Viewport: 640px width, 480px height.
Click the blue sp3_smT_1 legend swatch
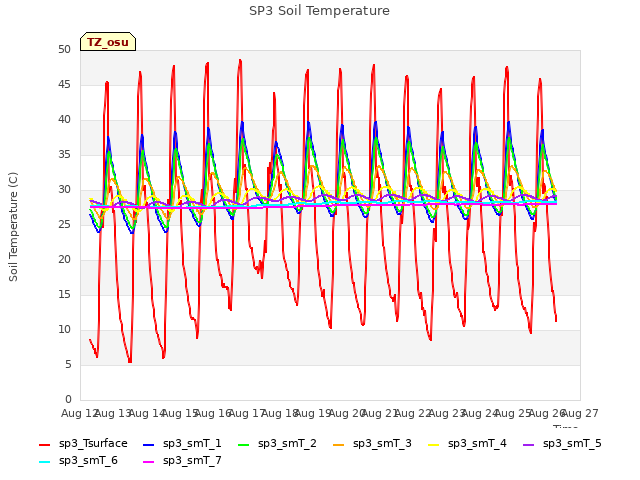click(x=149, y=444)
